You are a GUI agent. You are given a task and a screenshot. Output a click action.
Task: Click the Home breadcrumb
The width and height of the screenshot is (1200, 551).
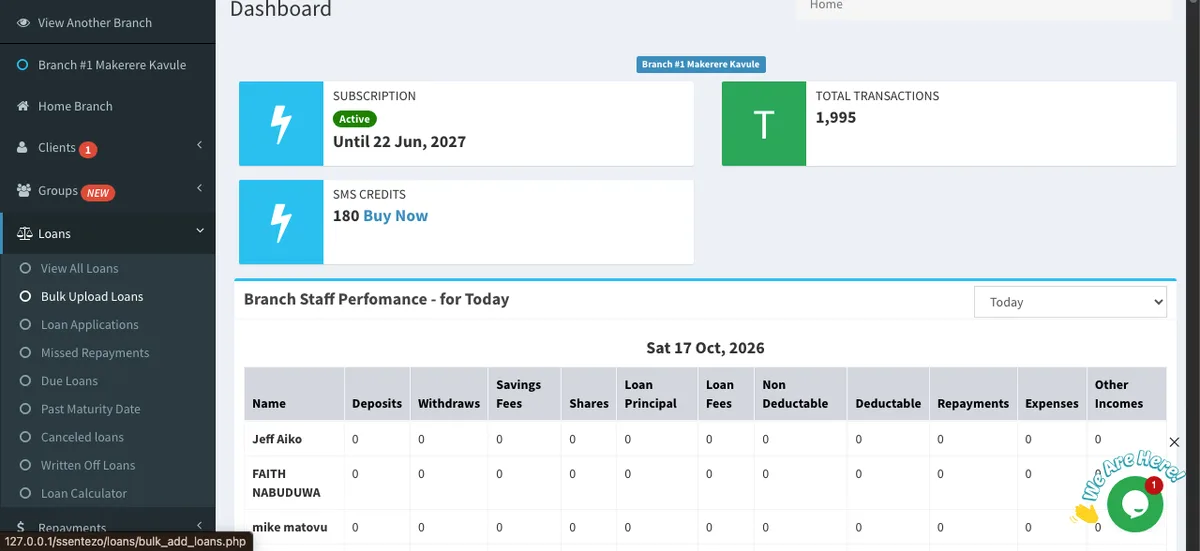pos(826,5)
